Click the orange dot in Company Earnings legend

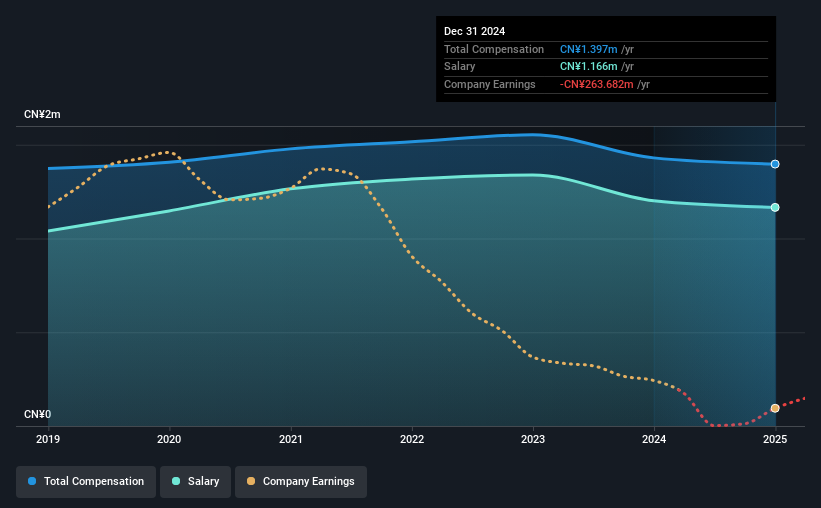(x=251, y=481)
